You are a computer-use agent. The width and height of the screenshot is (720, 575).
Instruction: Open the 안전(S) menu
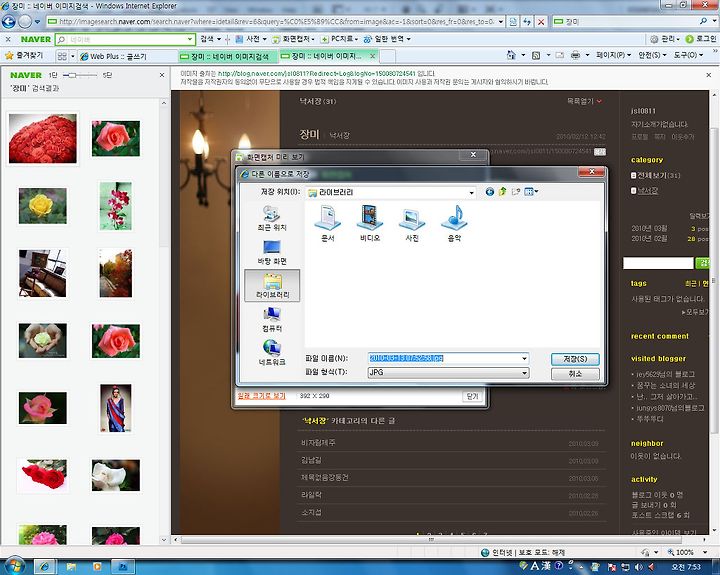pos(652,55)
